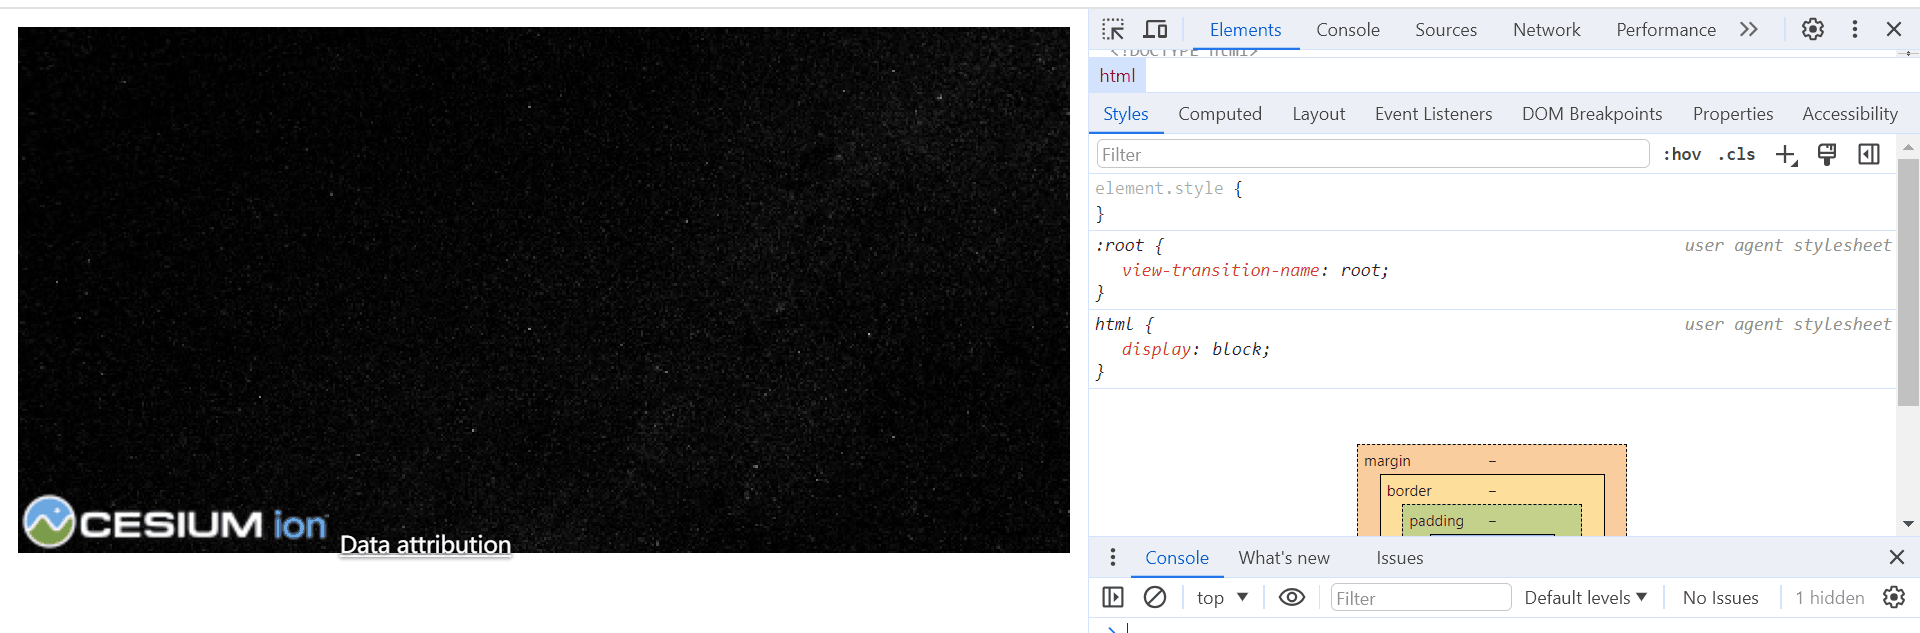Click the 1 hidden messages label
1920x633 pixels.
[1829, 598]
